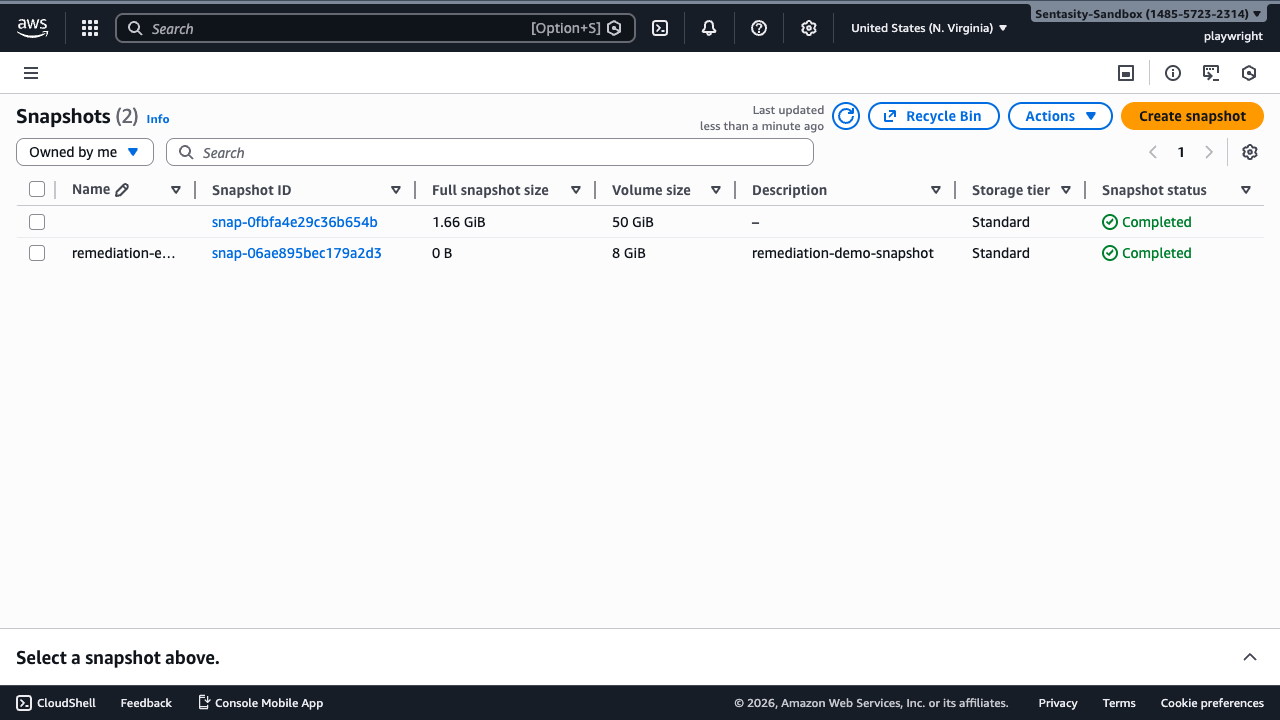1280x720 pixels.
Task: Launch CloudShell from the top bar icon
Action: [x=660, y=28]
